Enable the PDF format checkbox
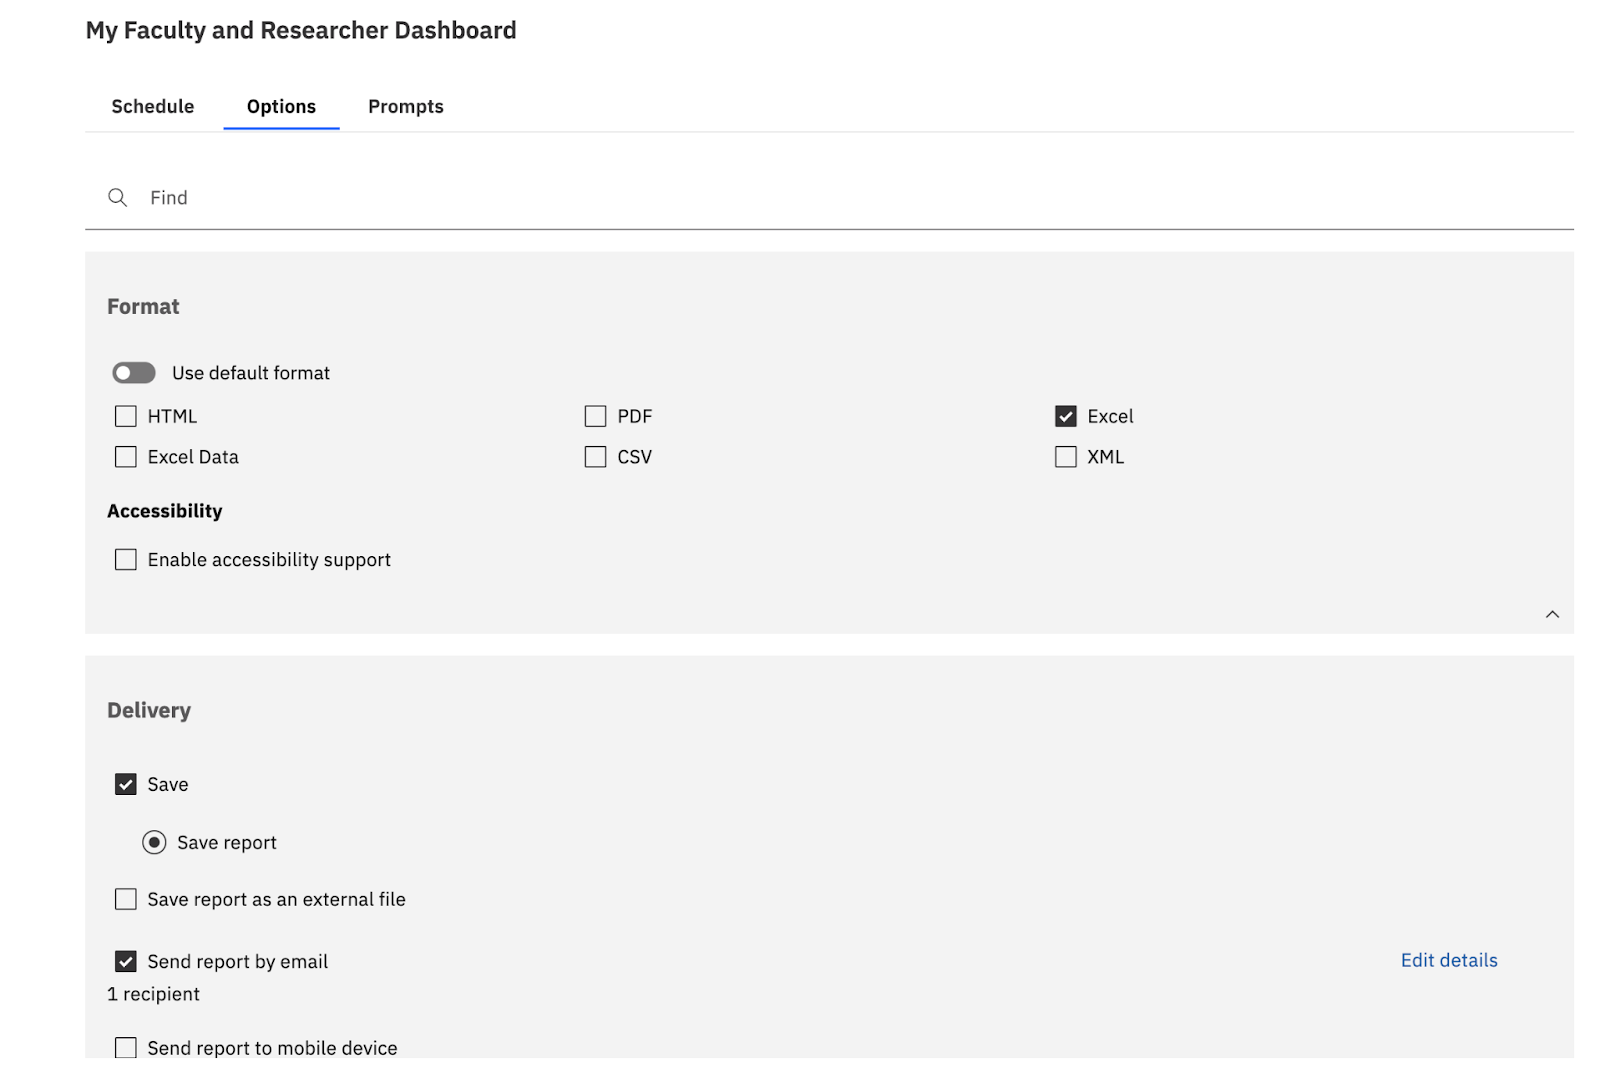Image resolution: width=1600 pixels, height=1080 pixels. (596, 416)
